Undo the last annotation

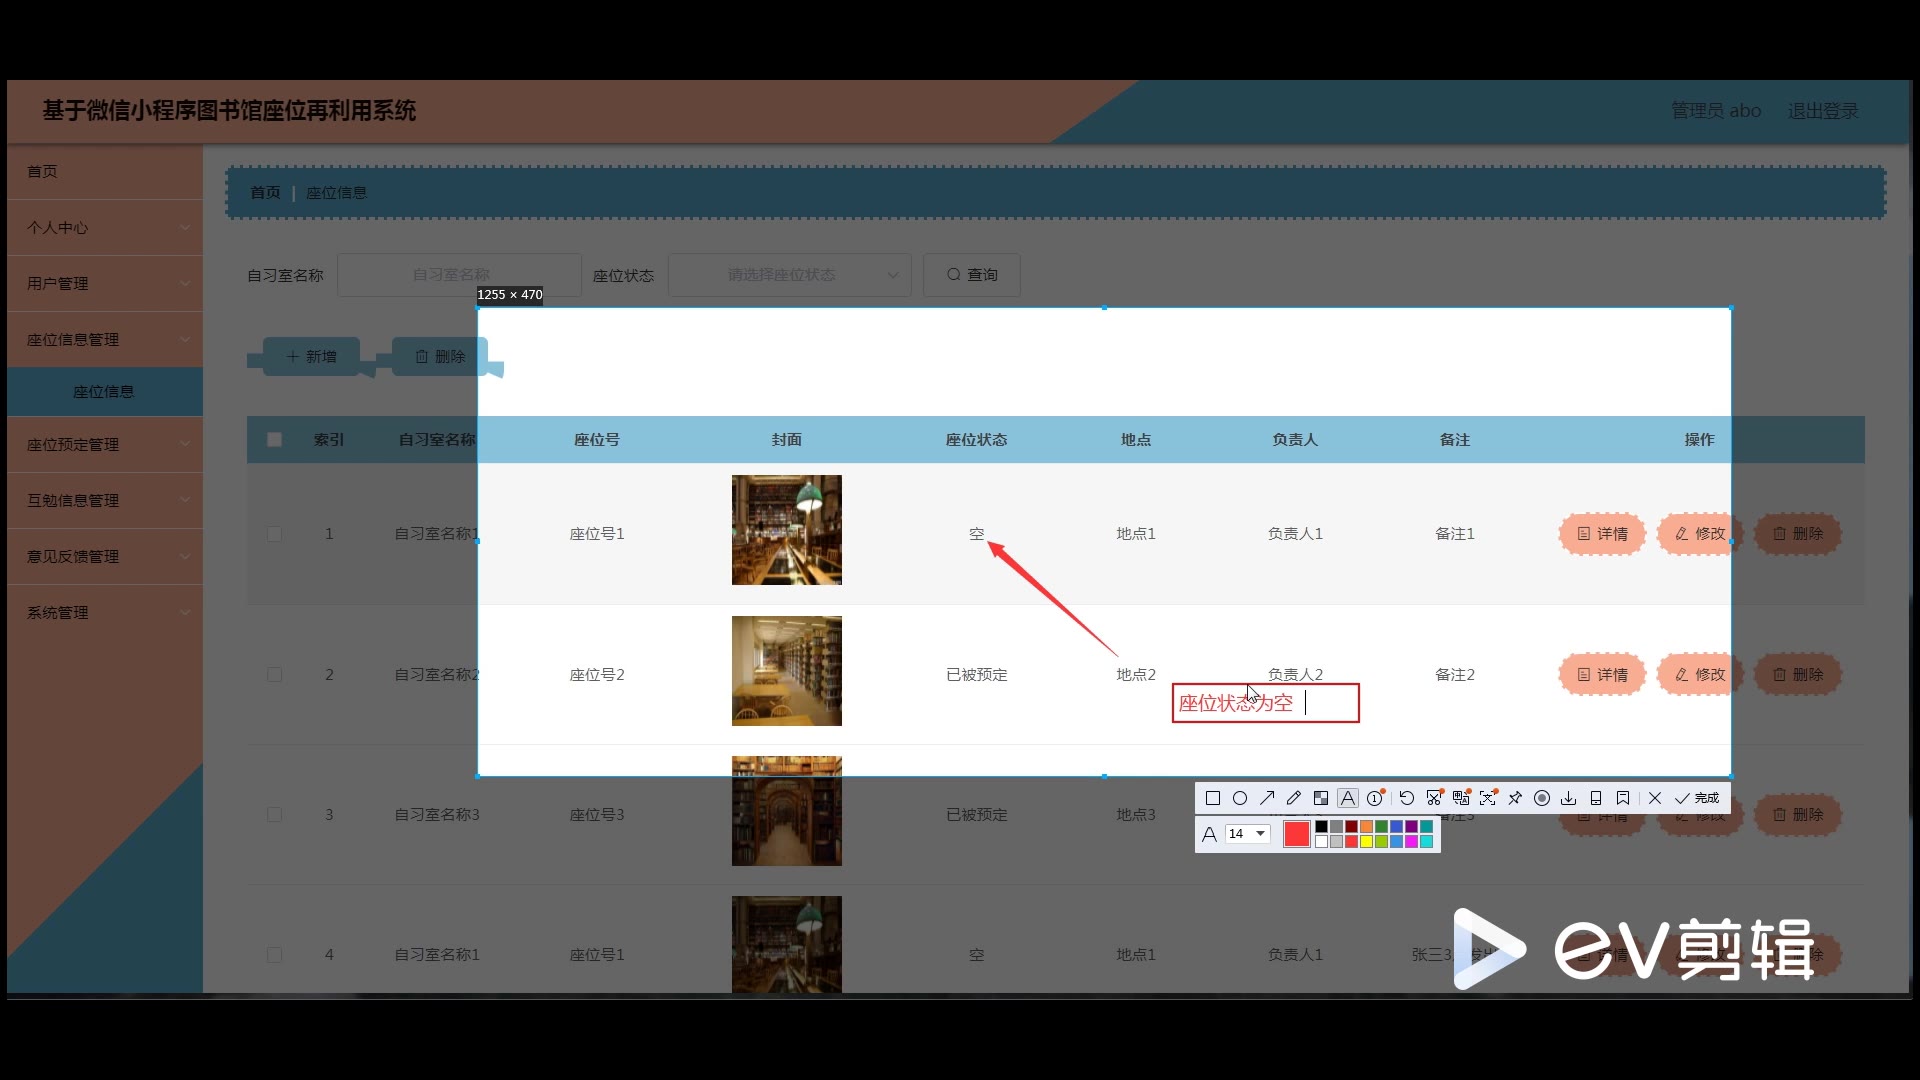pos(1406,798)
